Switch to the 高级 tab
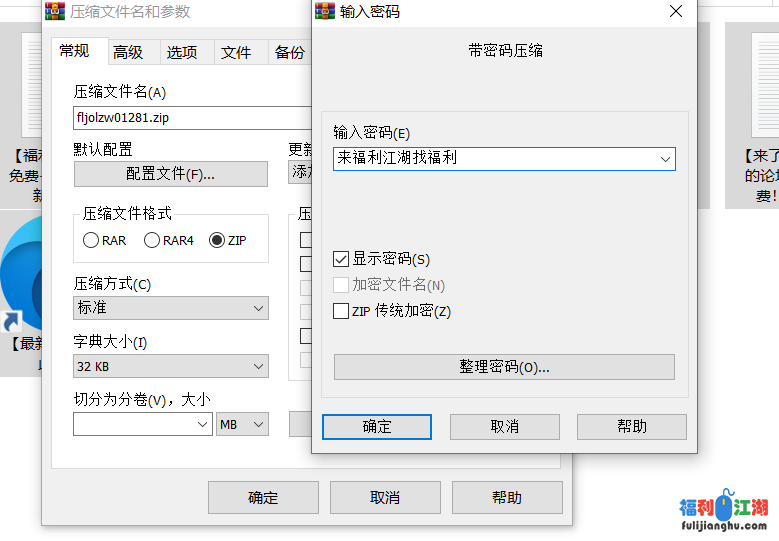This screenshot has height=541, width=779. 128,52
